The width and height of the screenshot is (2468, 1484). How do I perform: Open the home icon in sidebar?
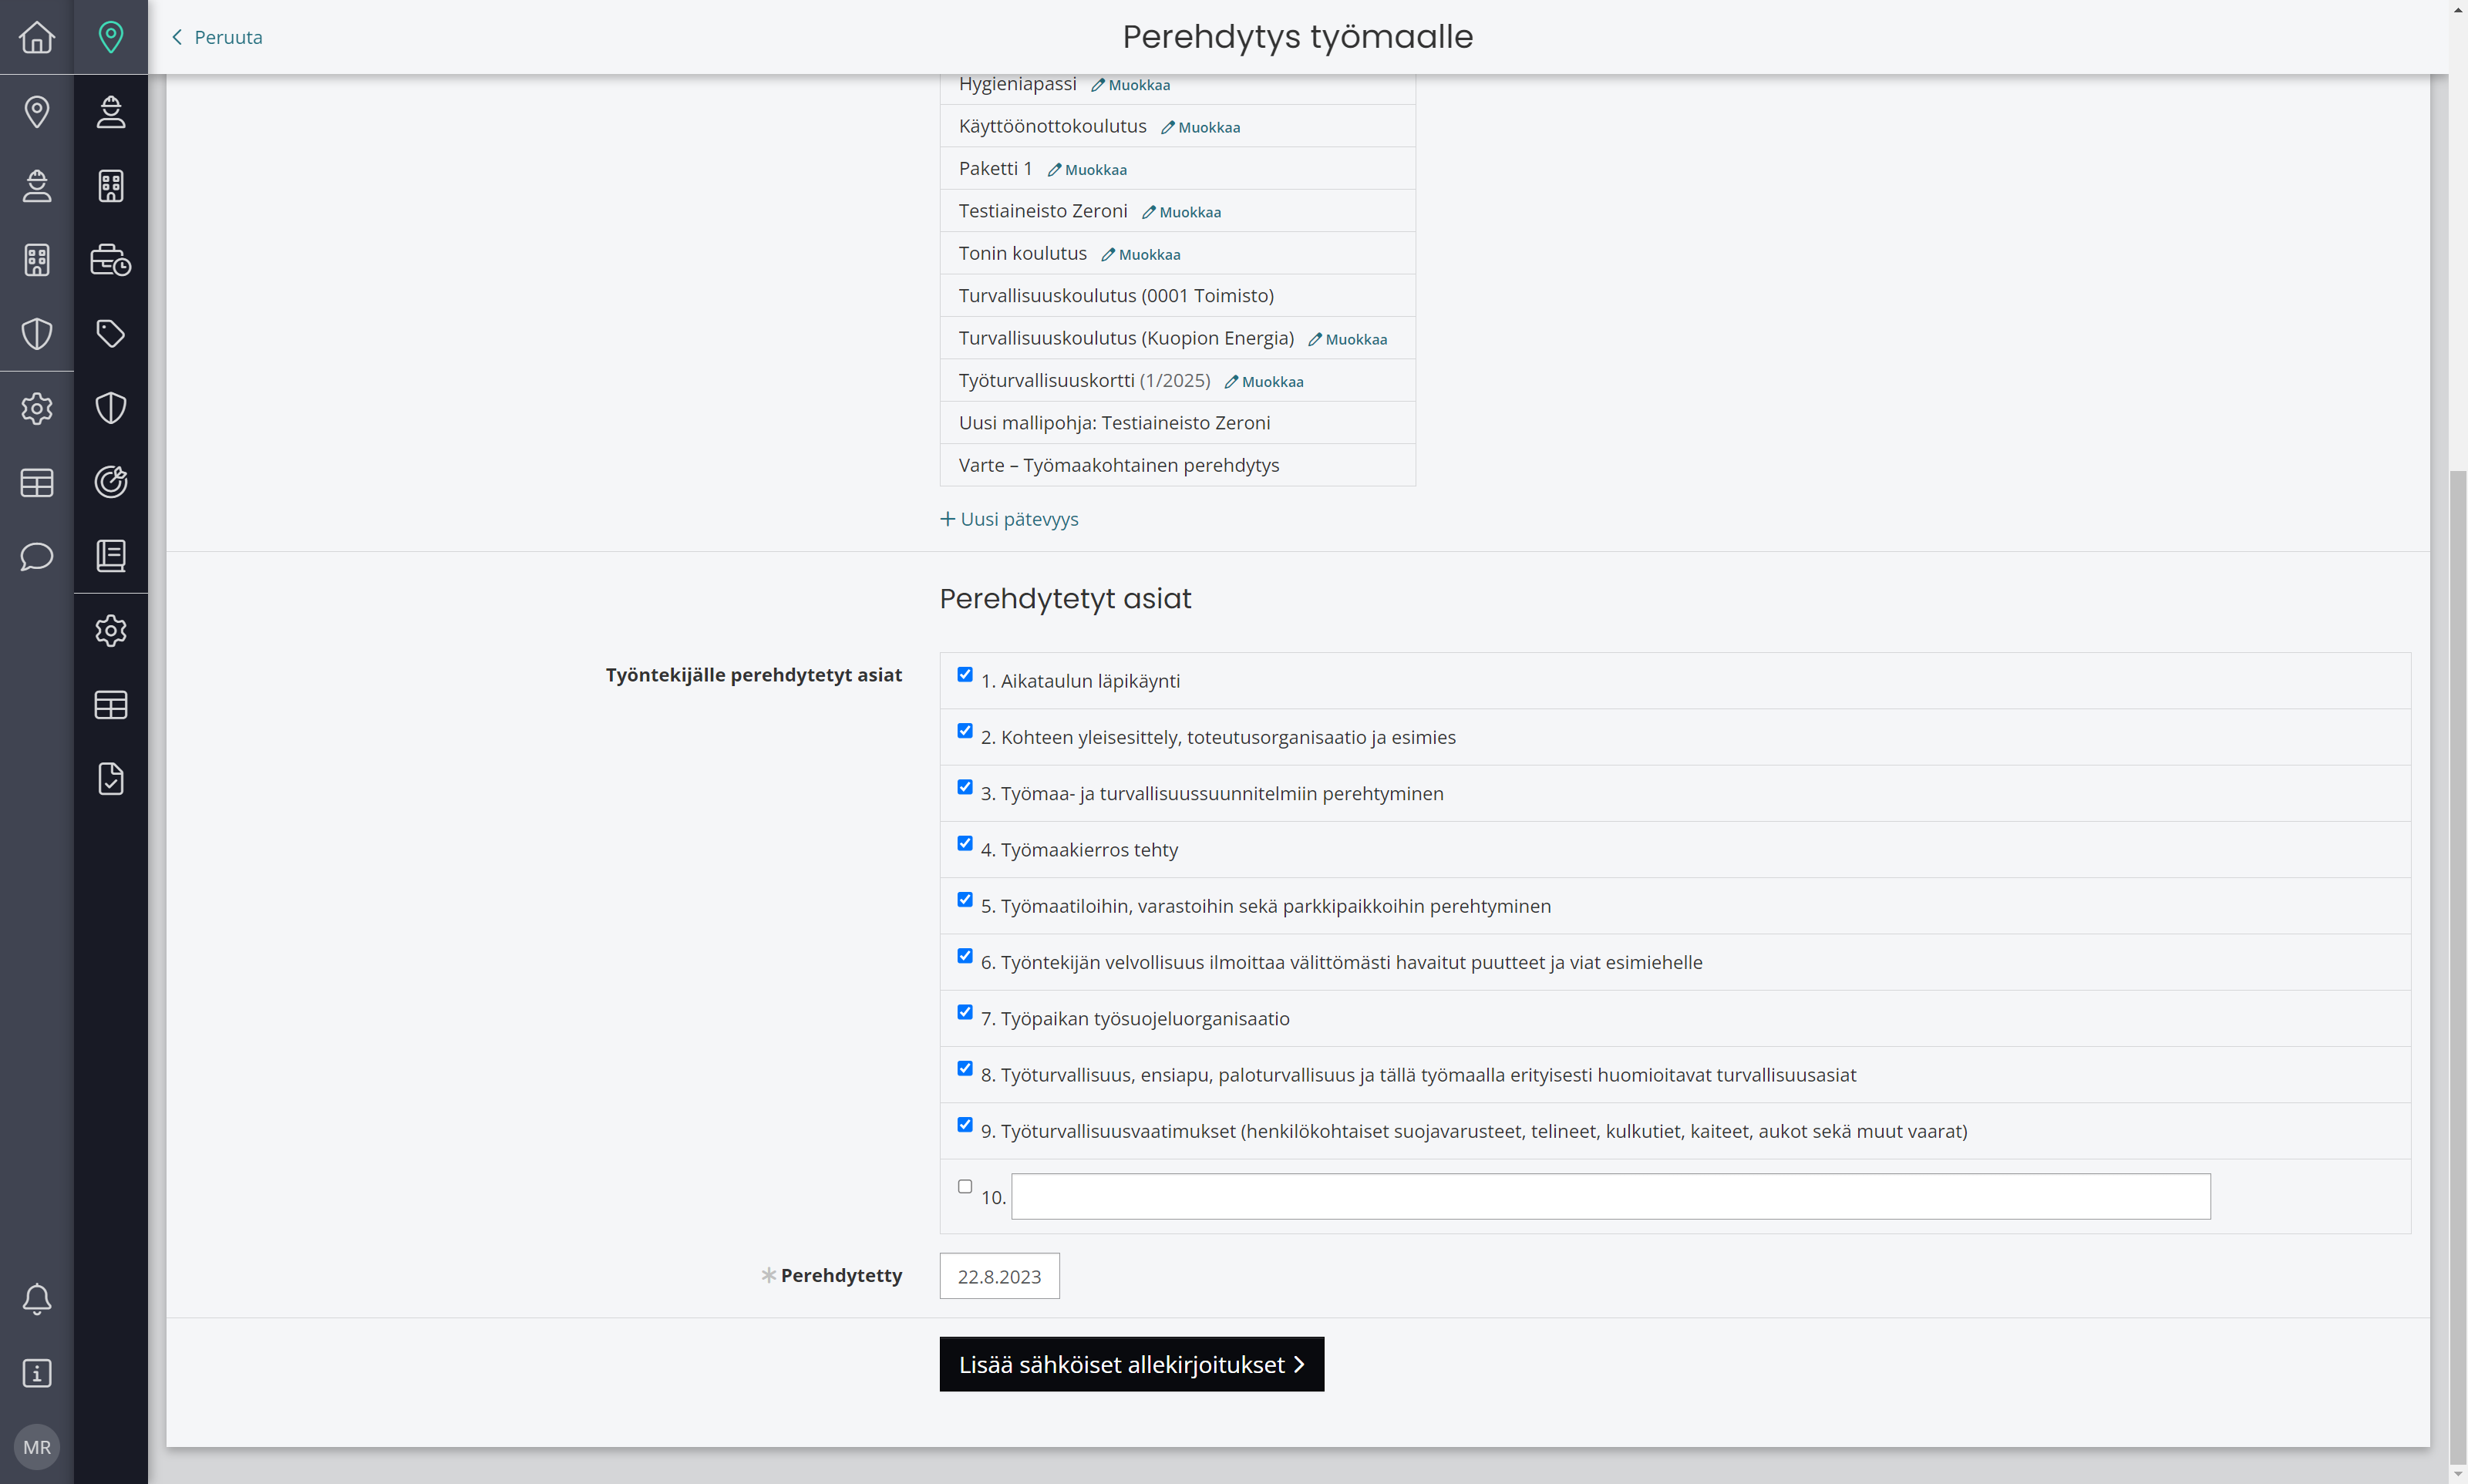pos(37,37)
